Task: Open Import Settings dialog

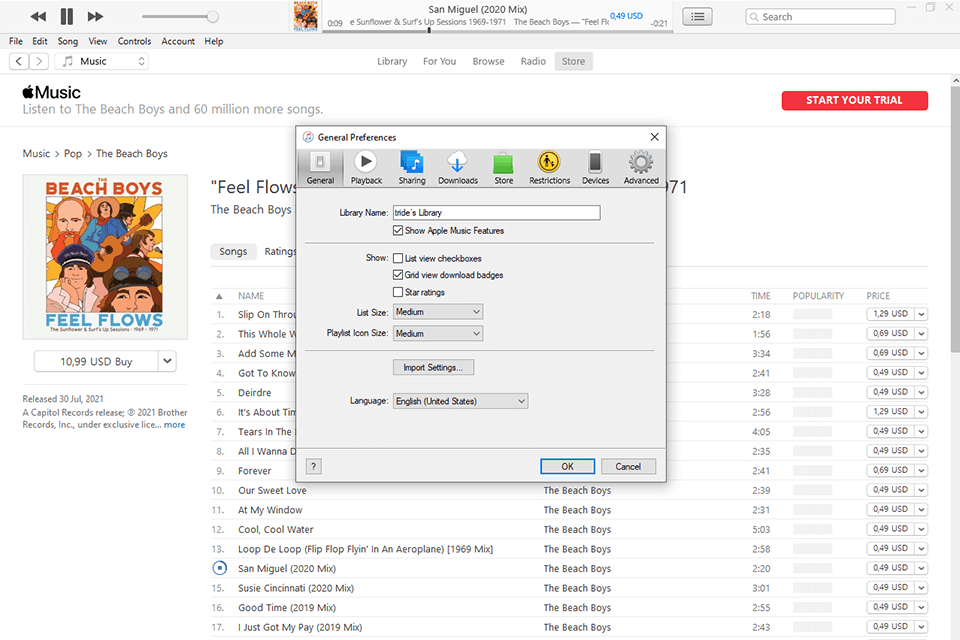Action: pyautogui.click(x=433, y=367)
